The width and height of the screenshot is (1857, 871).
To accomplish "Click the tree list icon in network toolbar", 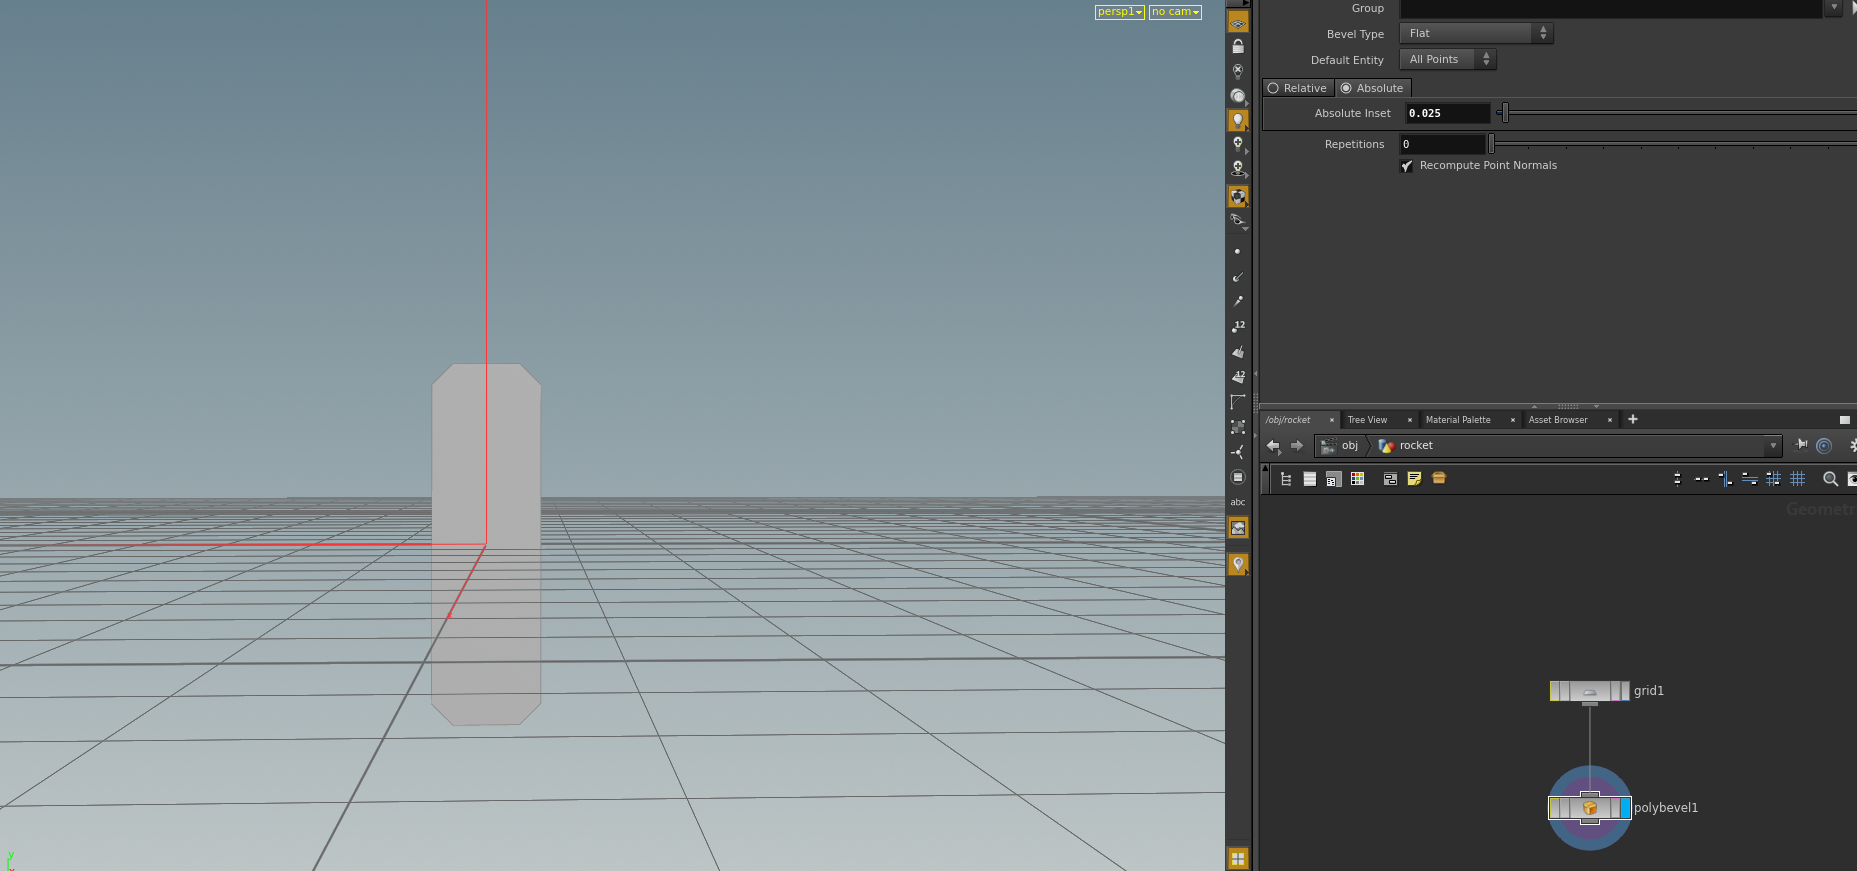I will point(1286,479).
